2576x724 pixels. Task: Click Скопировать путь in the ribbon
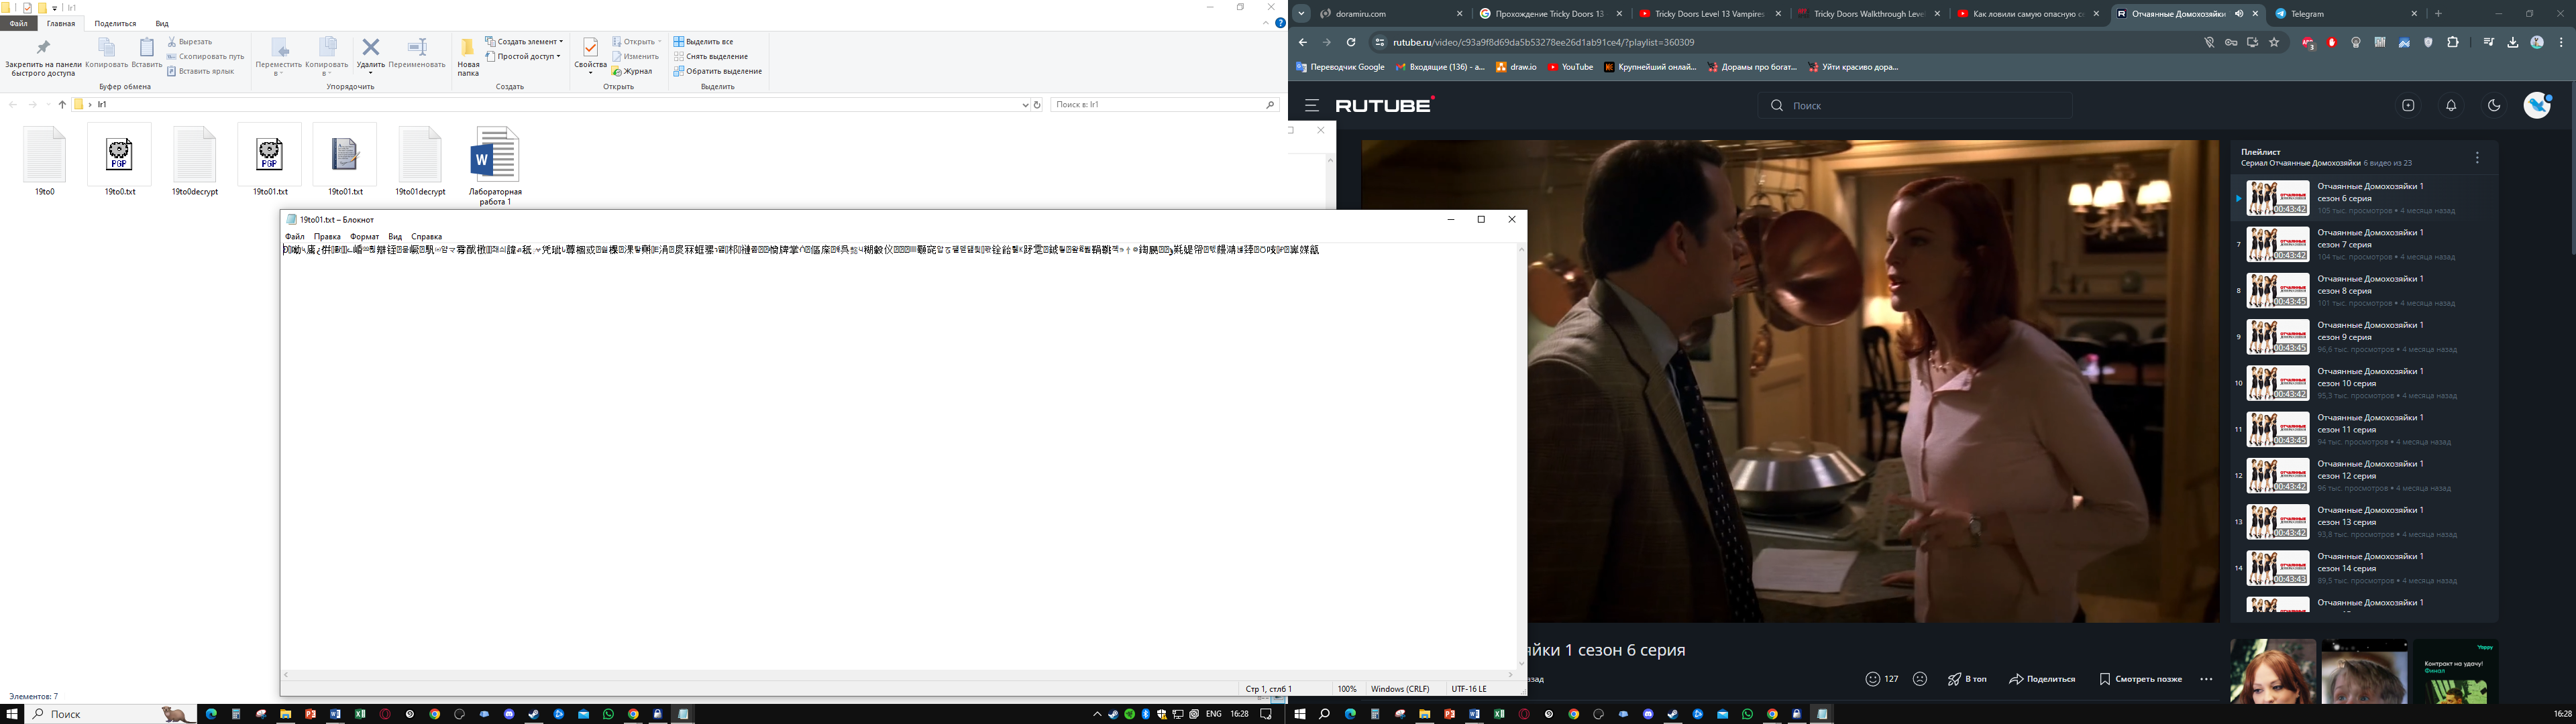[x=205, y=57]
